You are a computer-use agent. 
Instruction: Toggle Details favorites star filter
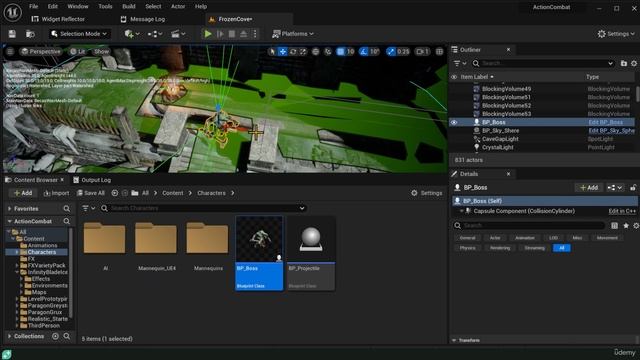[x=626, y=225]
